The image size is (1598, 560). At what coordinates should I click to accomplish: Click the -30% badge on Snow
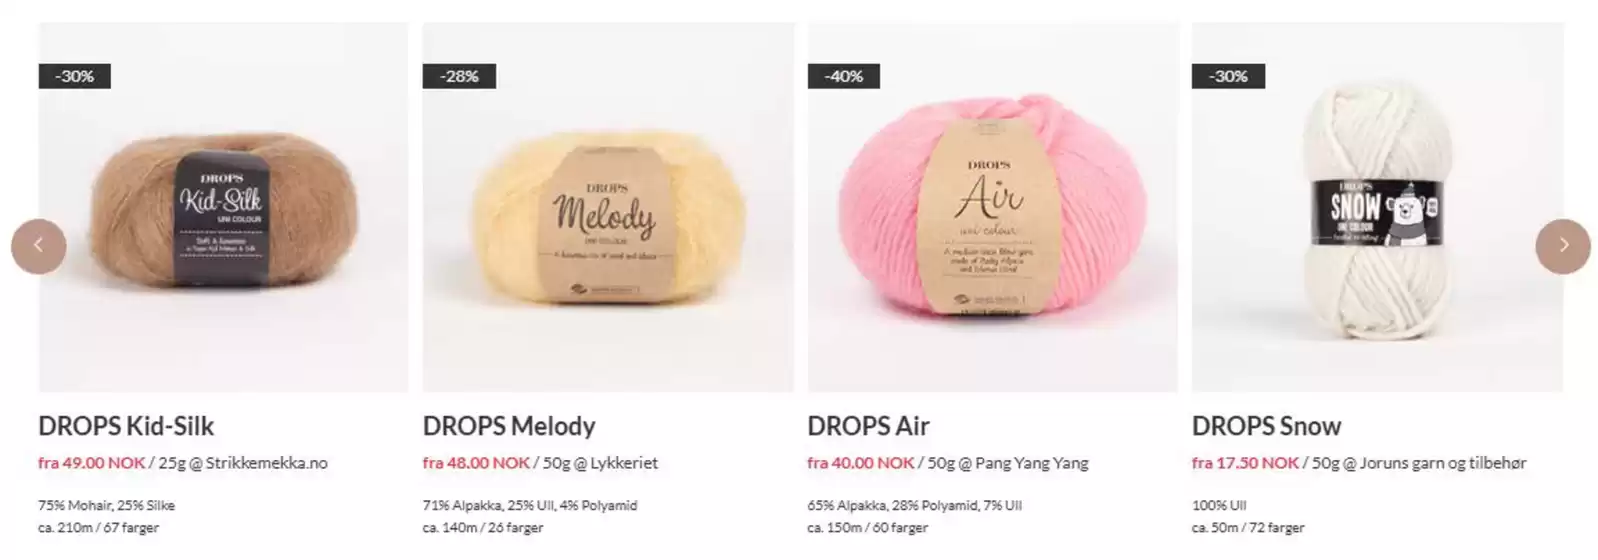[1228, 76]
